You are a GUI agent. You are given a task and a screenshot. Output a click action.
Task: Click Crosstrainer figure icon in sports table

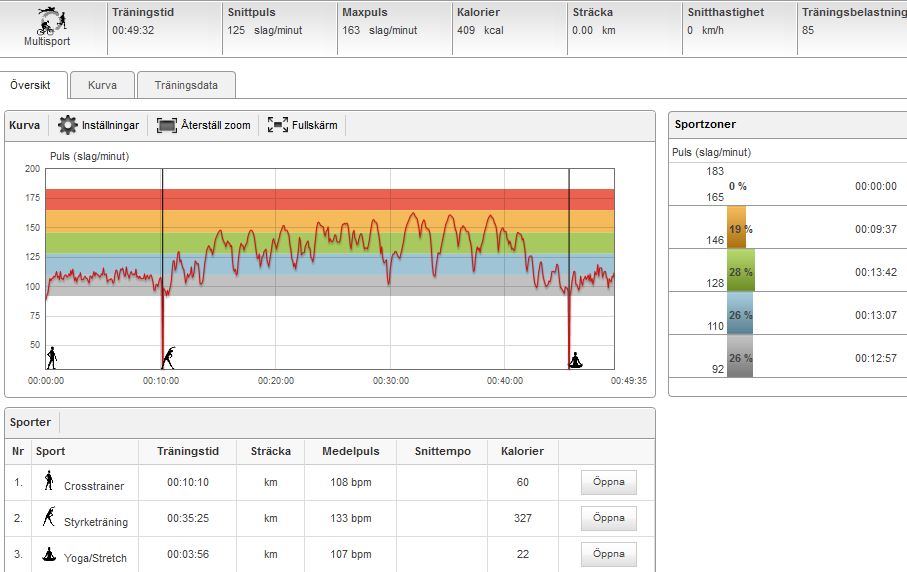click(48, 482)
